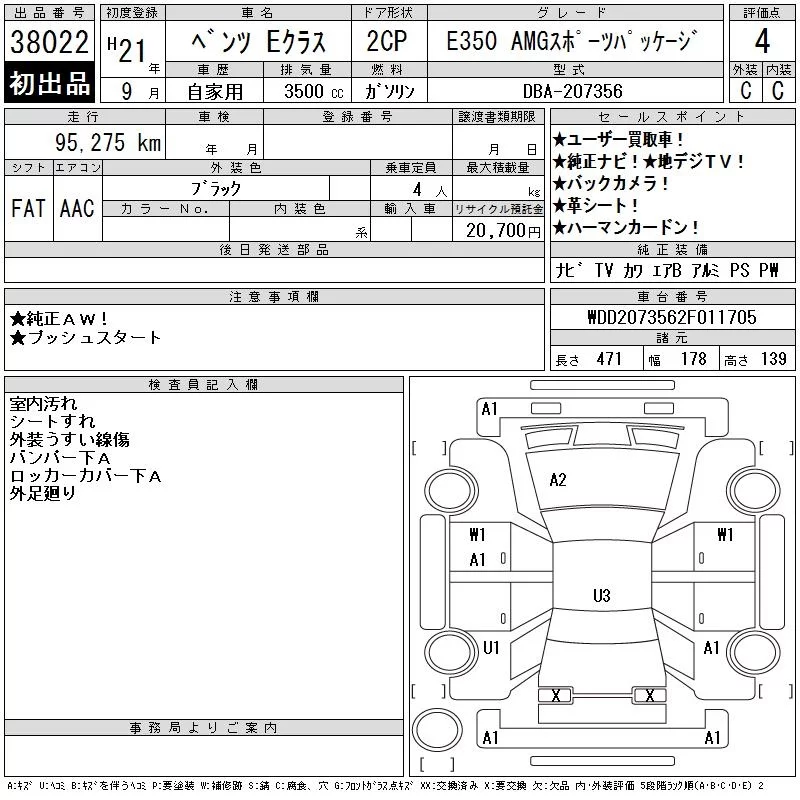Click the 譲渡書類期限 header
The height and width of the screenshot is (800, 800).
497,116
